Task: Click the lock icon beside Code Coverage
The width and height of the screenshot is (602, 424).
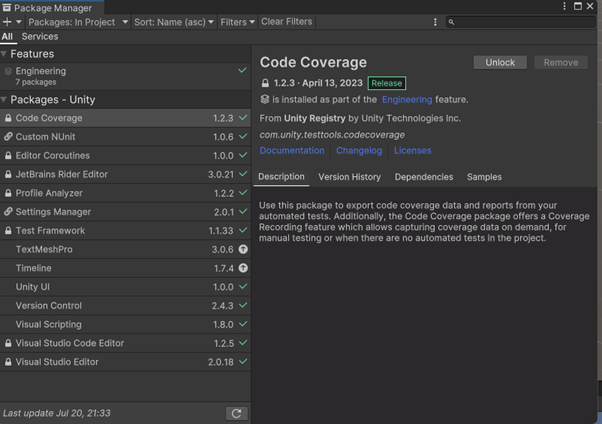Action: [8, 118]
